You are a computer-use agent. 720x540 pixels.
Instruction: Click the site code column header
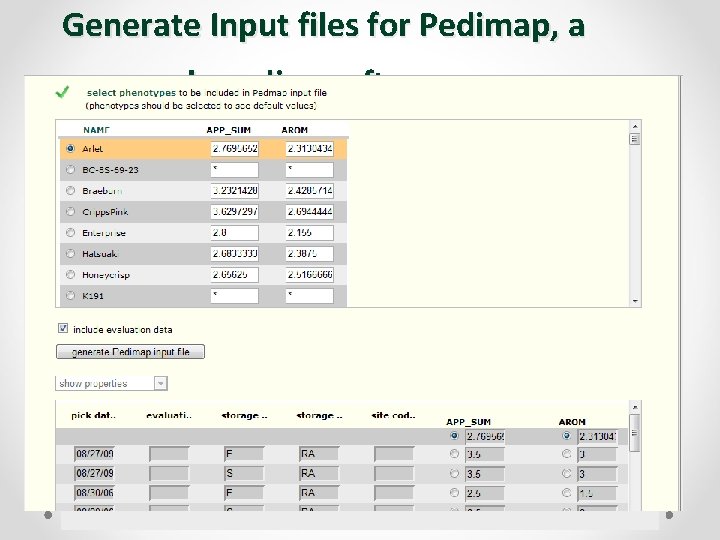394,416
